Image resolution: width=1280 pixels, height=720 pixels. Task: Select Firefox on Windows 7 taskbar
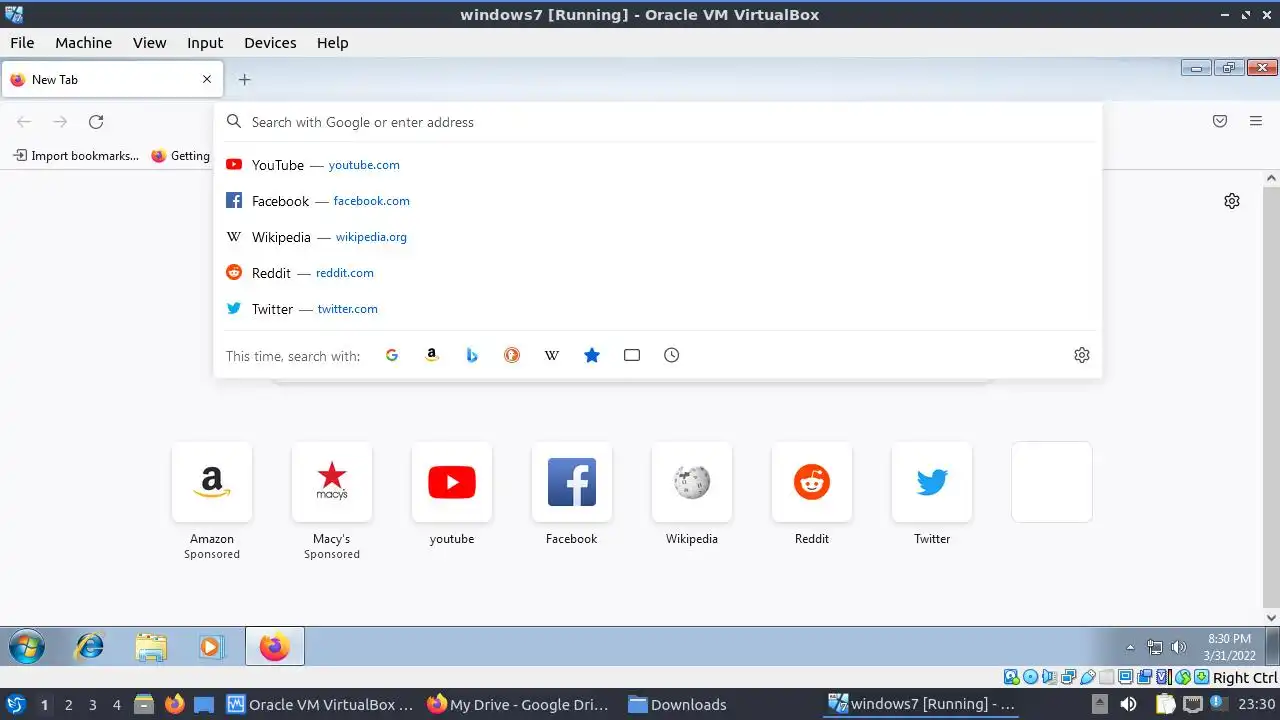[x=275, y=647]
